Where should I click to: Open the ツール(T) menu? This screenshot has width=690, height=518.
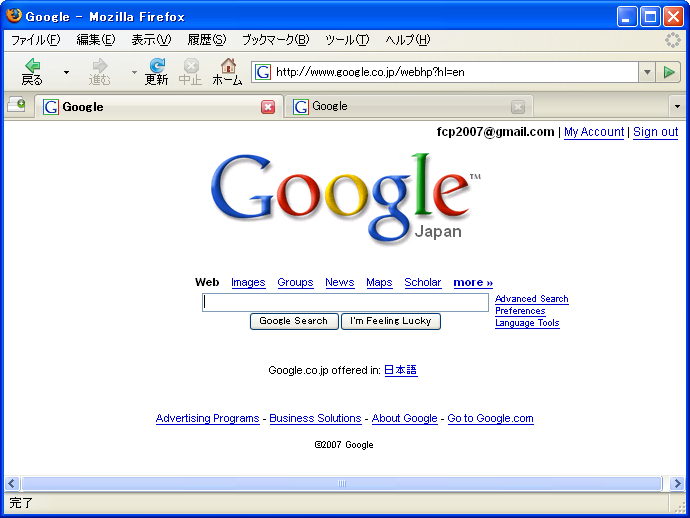point(347,40)
